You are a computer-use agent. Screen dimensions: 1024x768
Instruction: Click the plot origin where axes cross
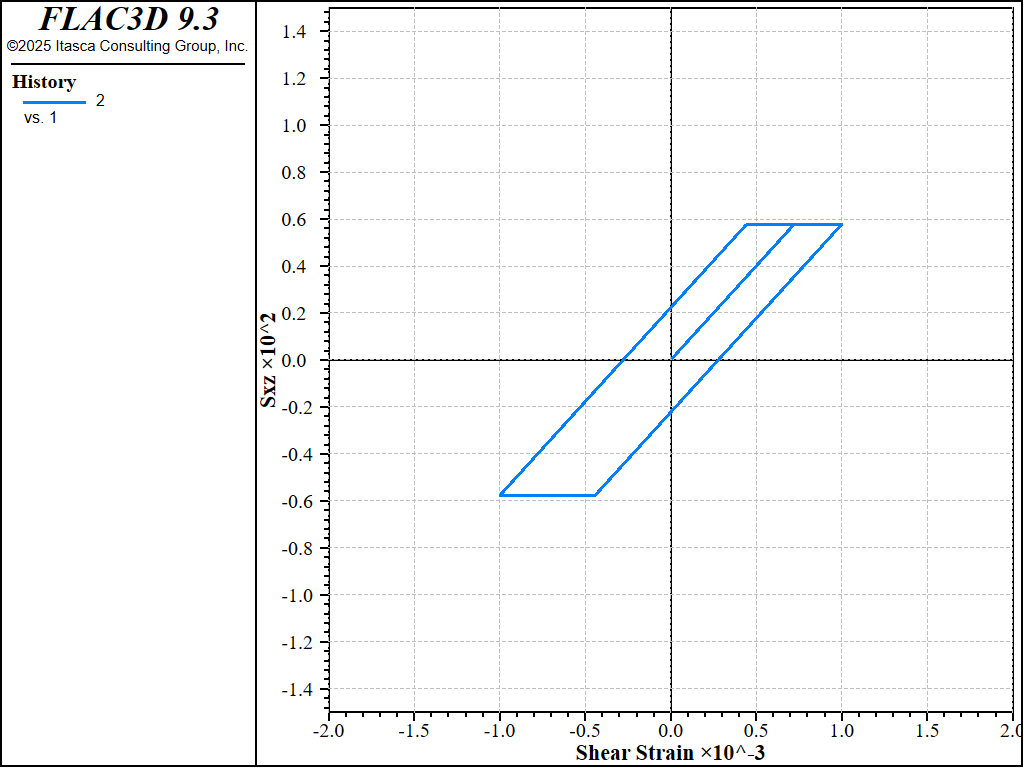(671, 360)
